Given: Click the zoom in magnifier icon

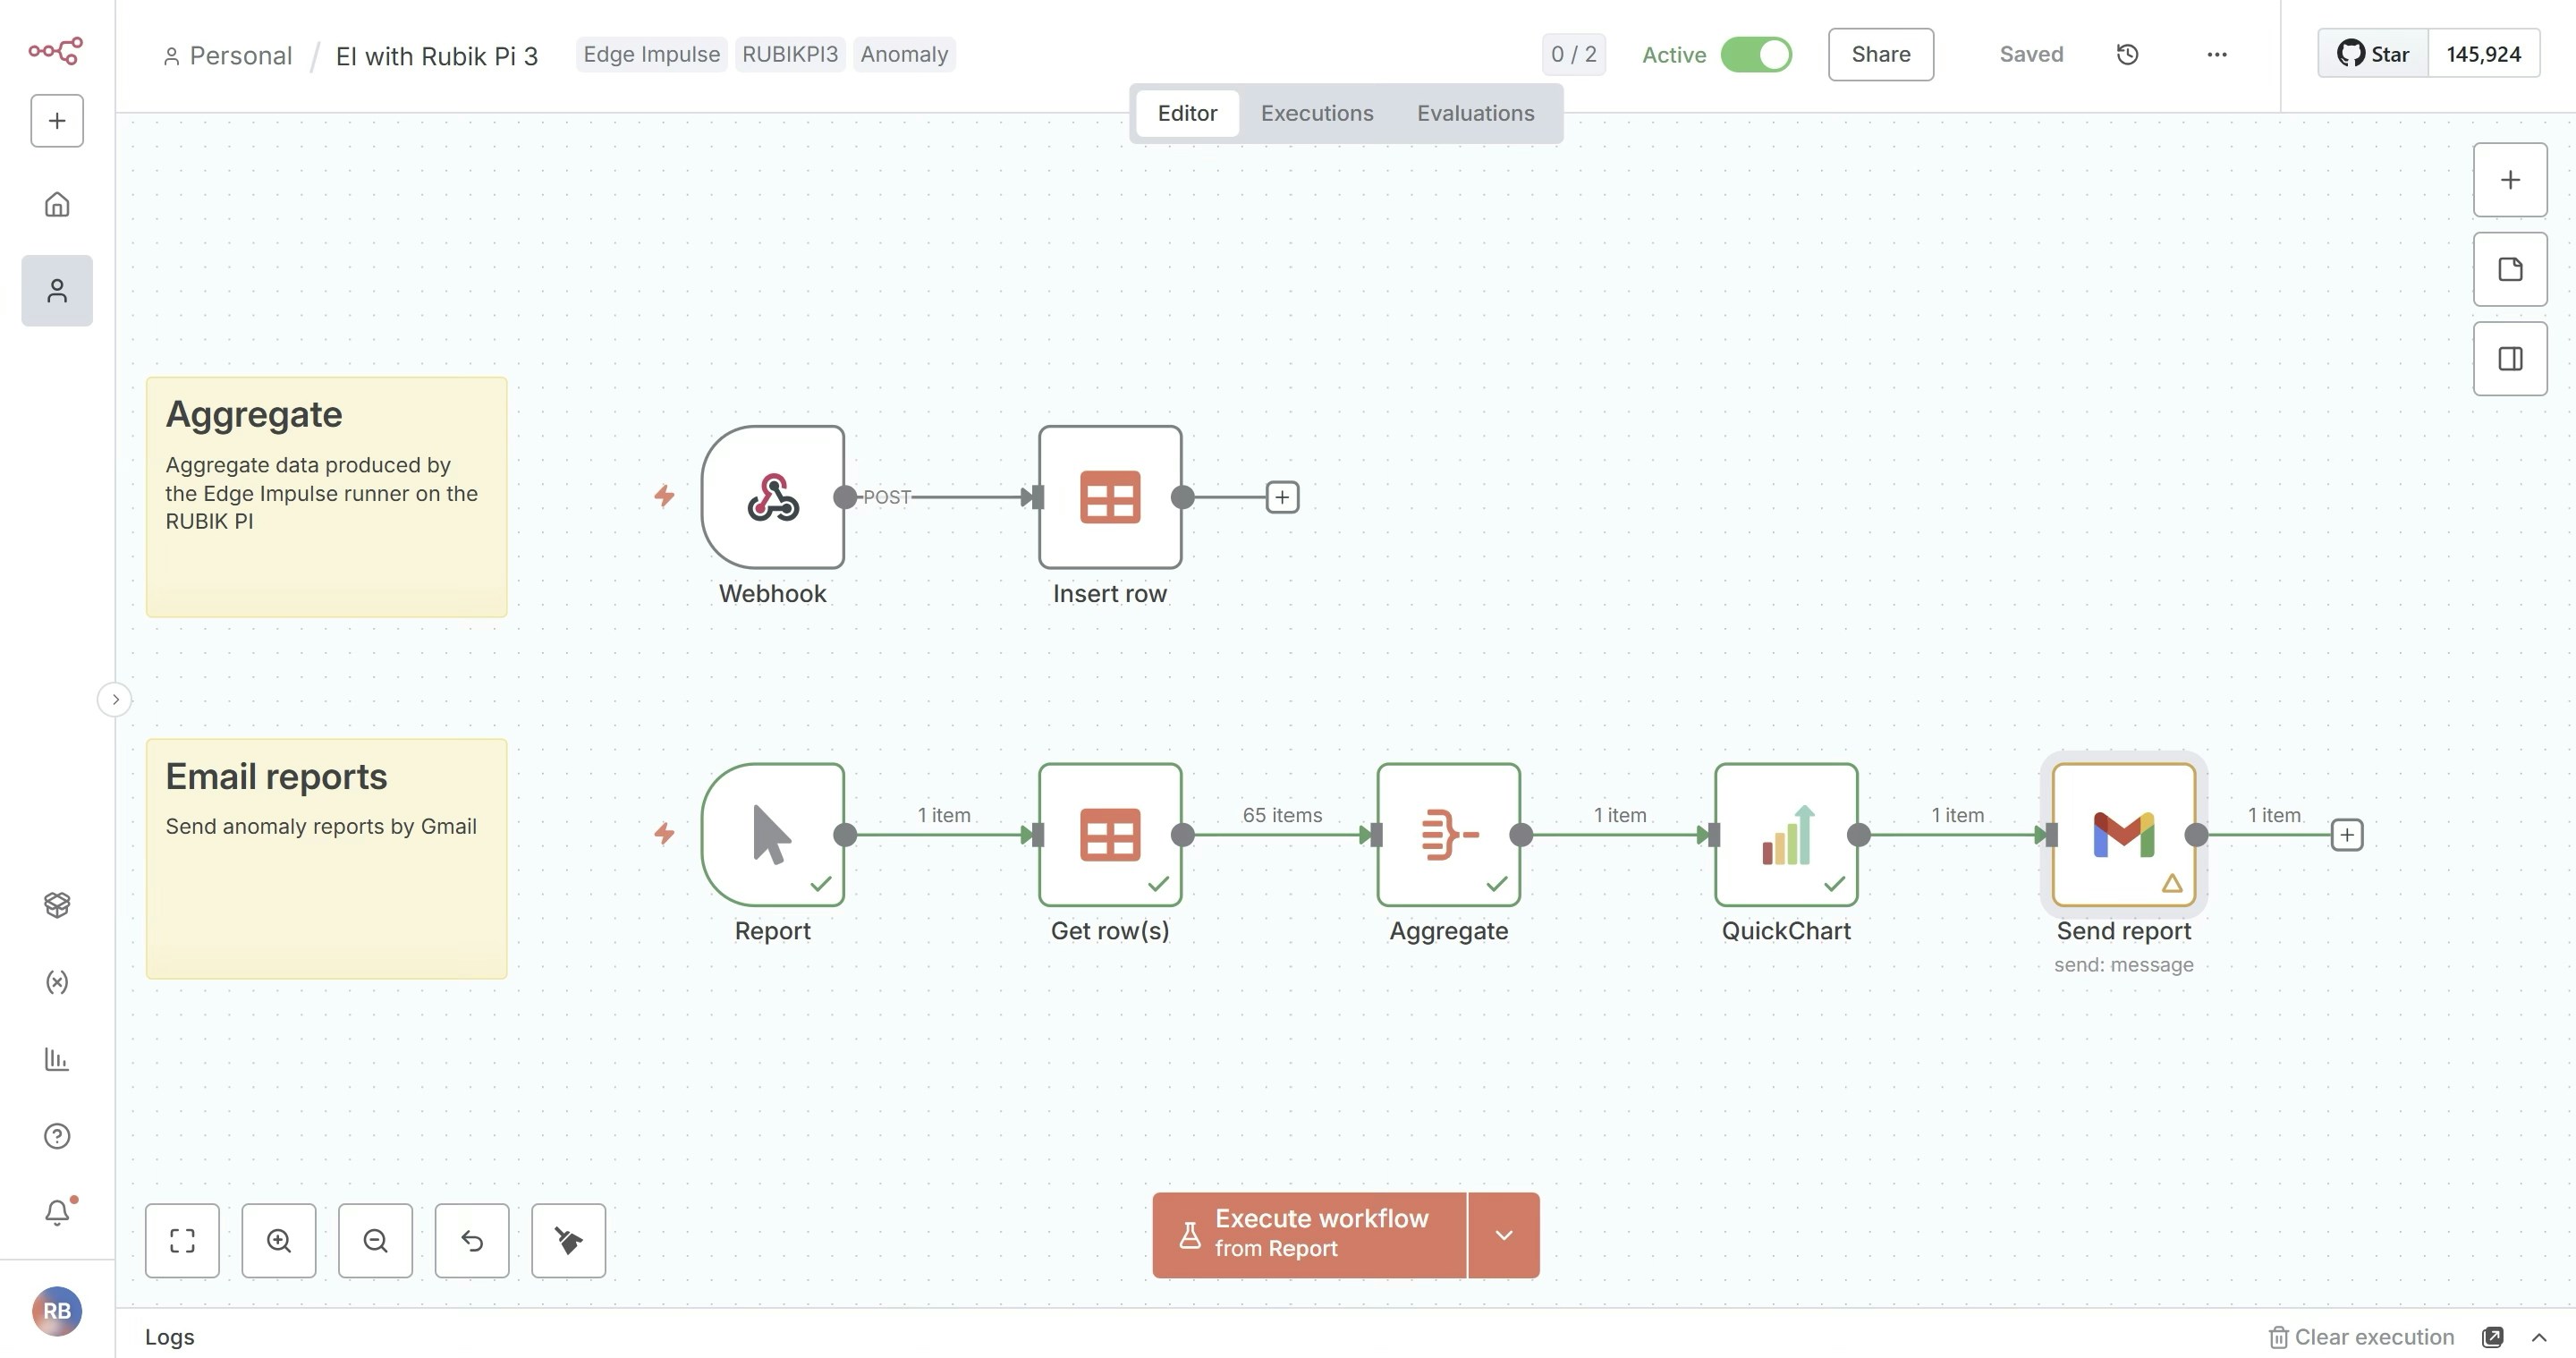Looking at the screenshot, I should pos(279,1240).
